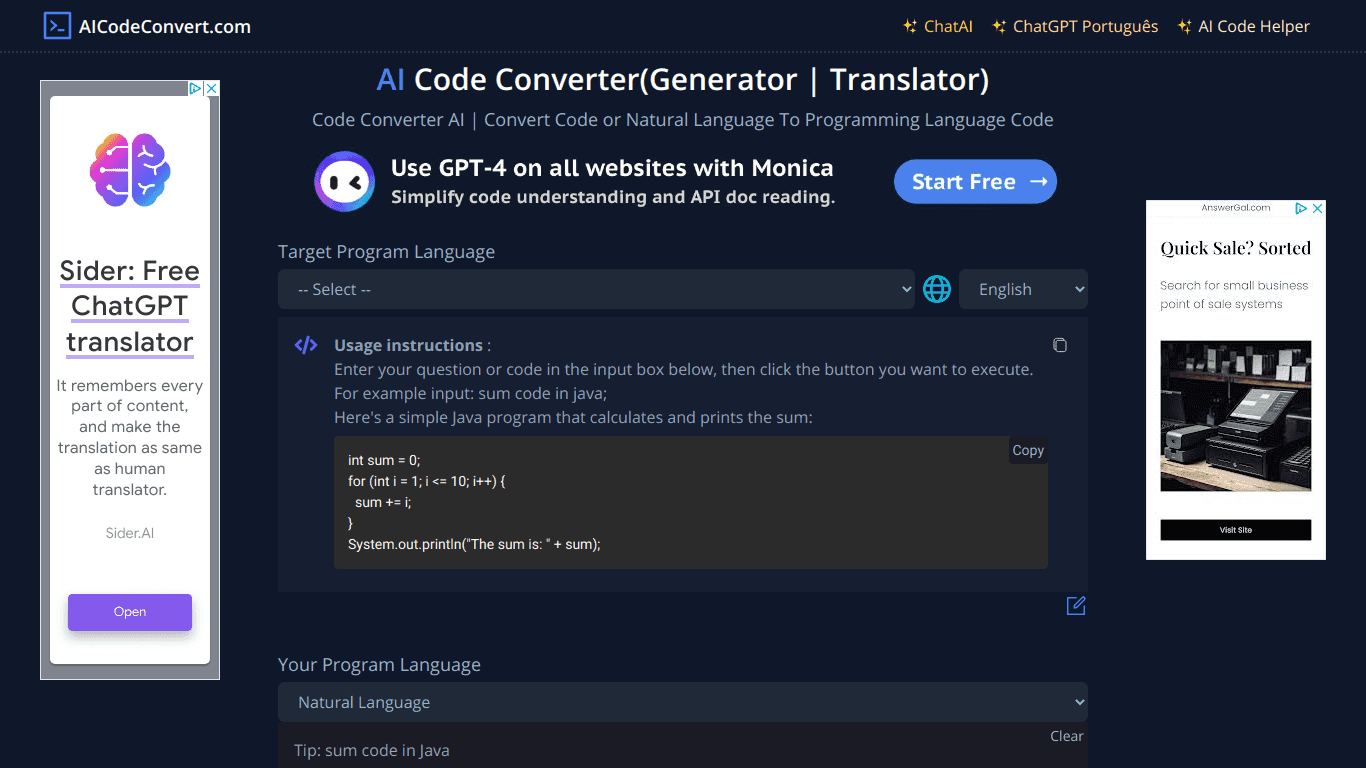Screen dimensions: 1366x768
Task: Click the code symbol beside Usage instructions
Action: (305, 344)
